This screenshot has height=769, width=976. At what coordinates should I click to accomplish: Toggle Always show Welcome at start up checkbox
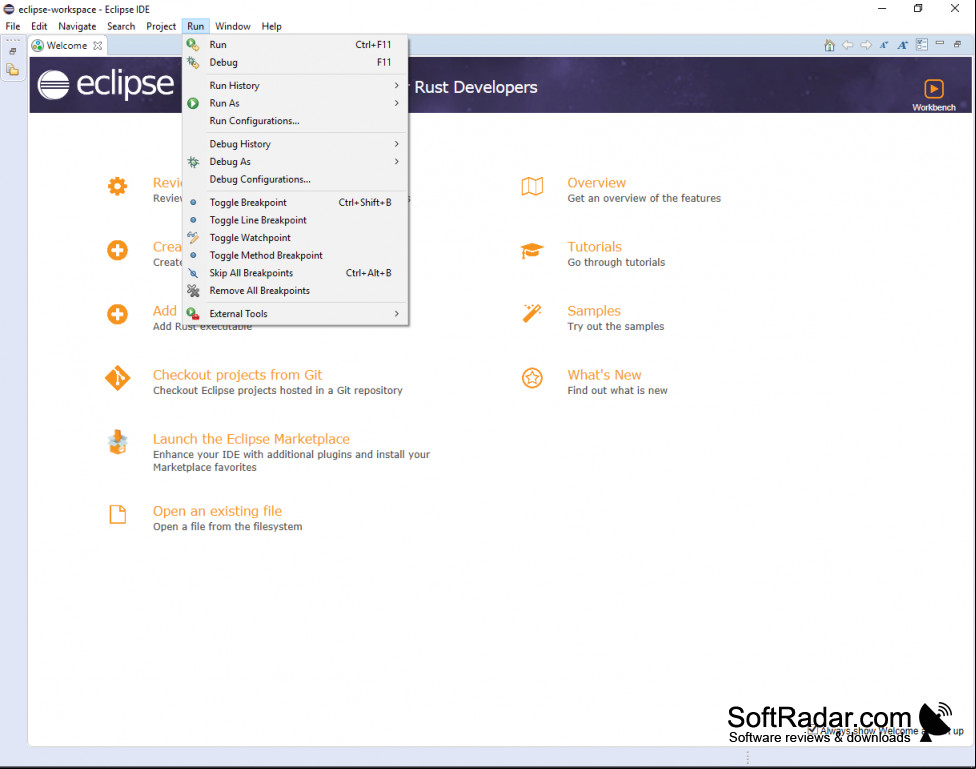point(812,730)
